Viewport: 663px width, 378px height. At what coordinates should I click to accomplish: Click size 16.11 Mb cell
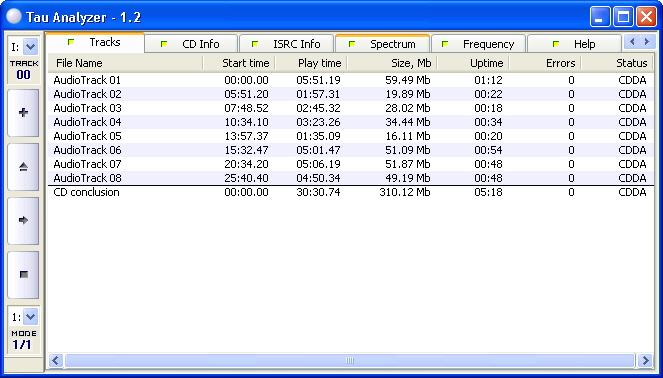(x=408, y=136)
